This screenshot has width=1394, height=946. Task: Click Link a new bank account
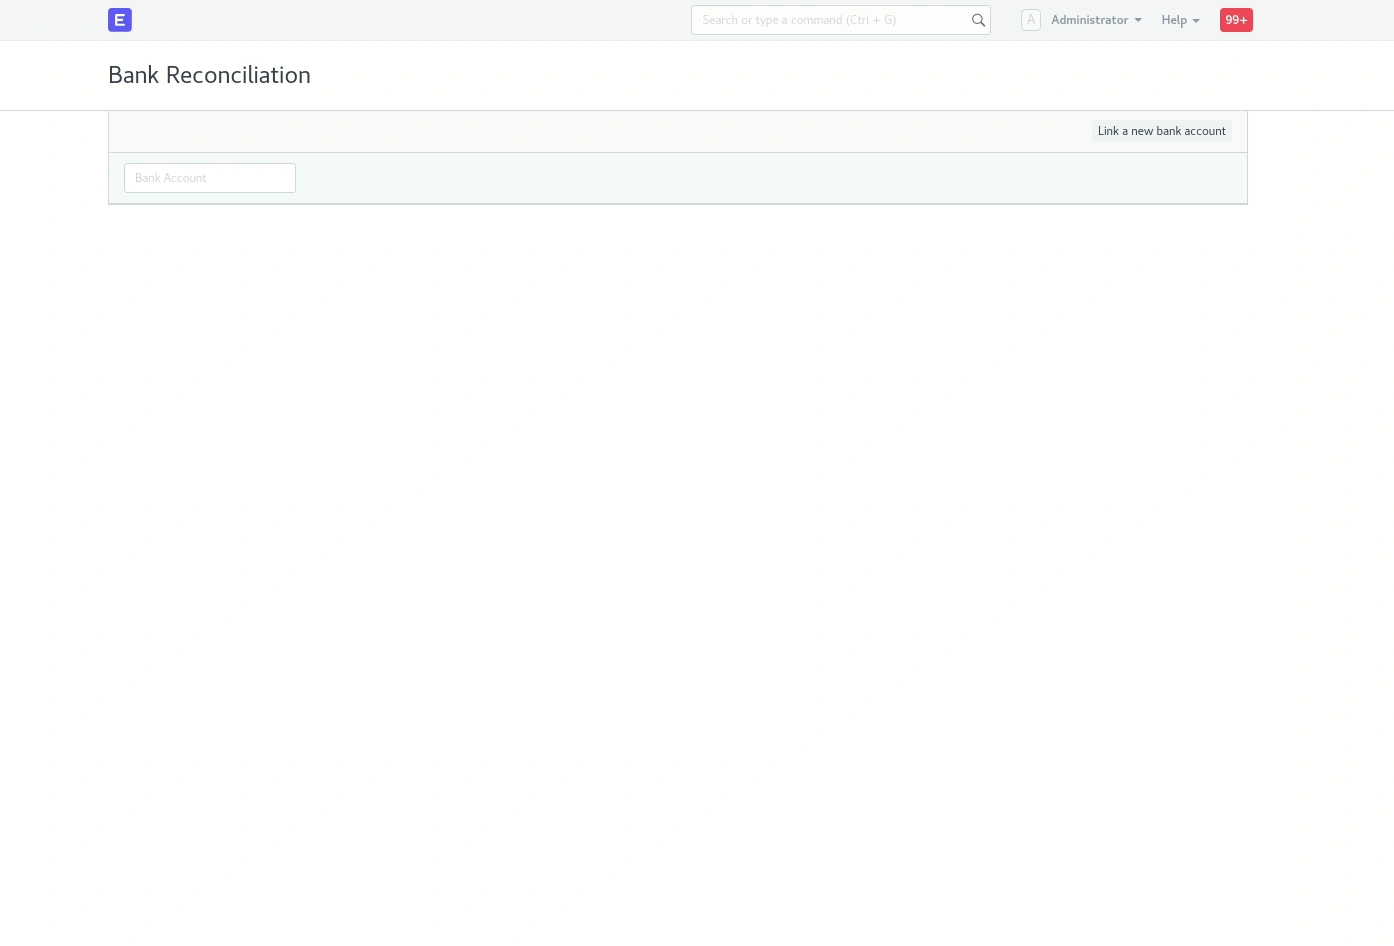[x=1161, y=131]
